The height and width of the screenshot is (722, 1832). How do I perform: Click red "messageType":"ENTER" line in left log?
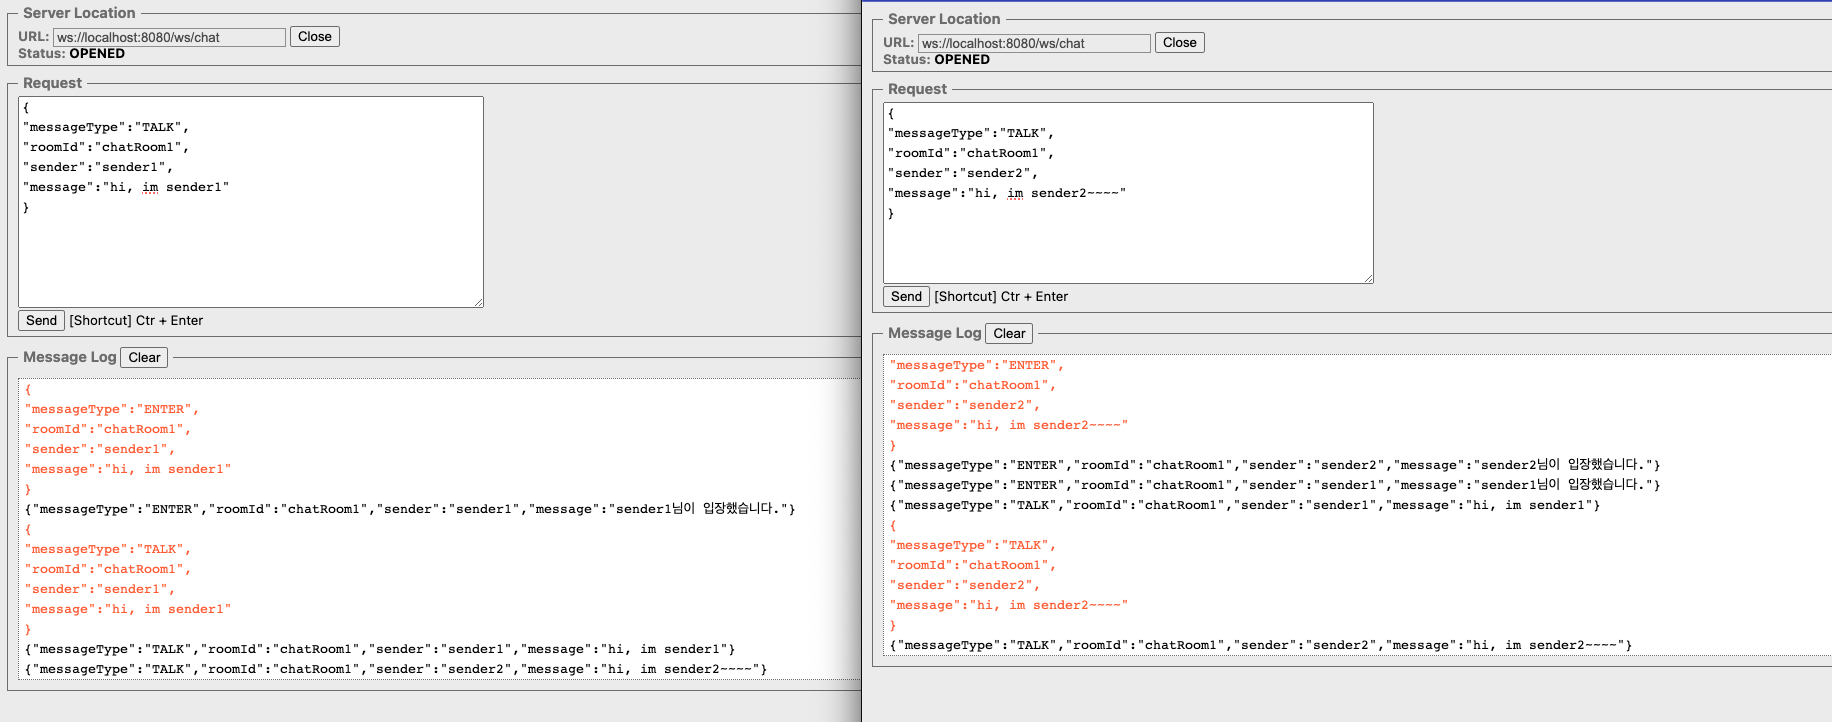[112, 409]
